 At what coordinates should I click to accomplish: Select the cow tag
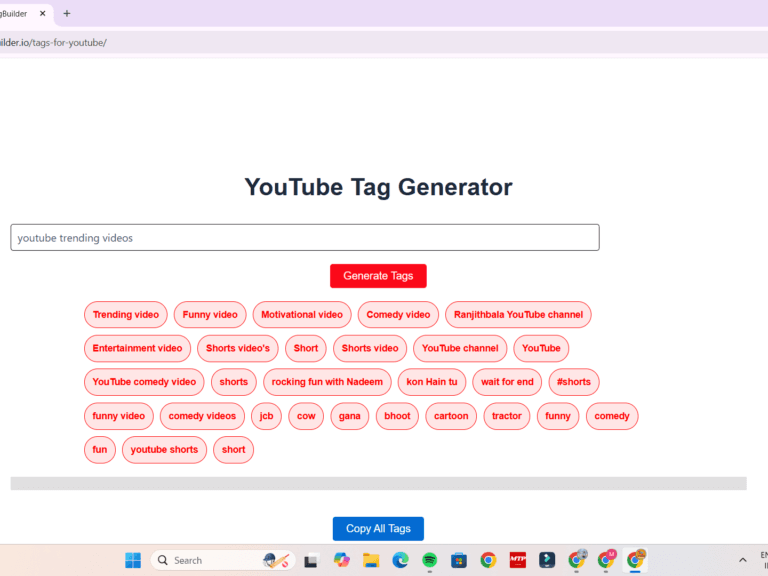[x=306, y=416]
